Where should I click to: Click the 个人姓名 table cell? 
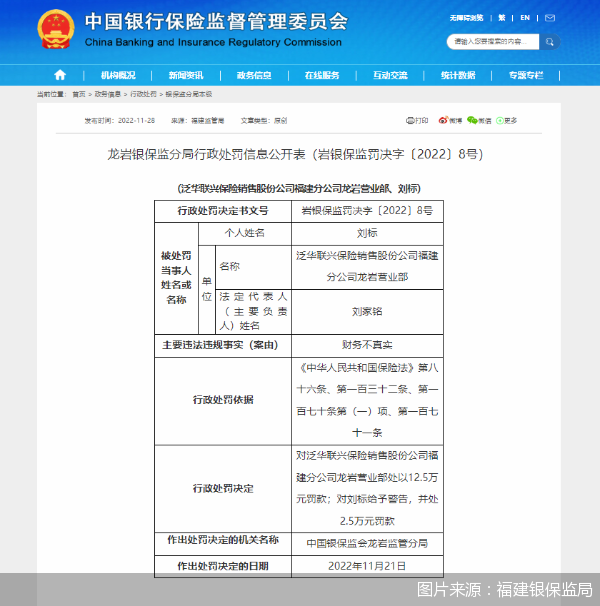coord(245,233)
